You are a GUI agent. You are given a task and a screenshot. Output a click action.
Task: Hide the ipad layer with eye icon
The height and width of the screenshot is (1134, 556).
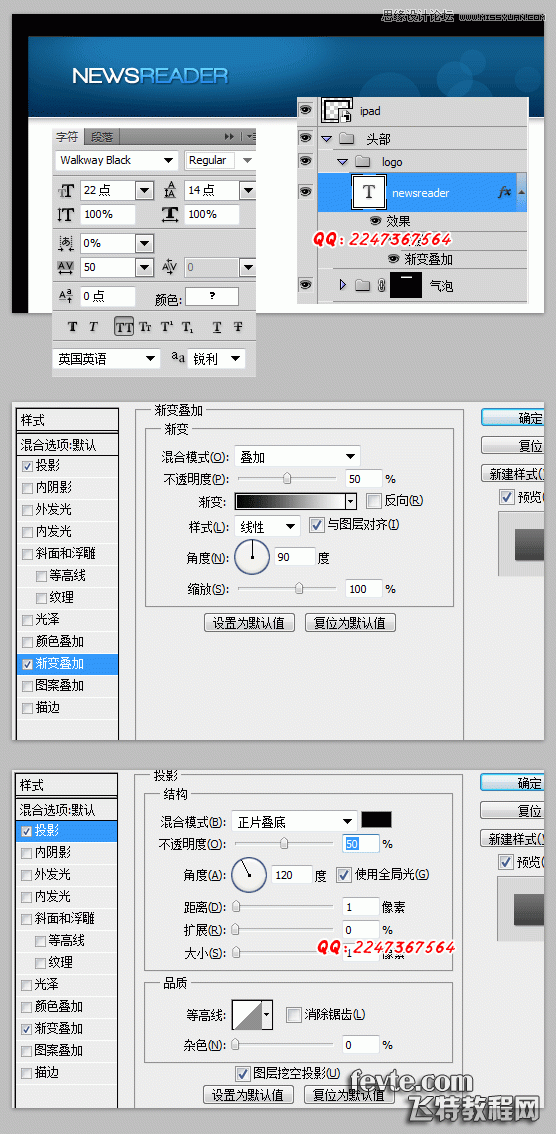(x=307, y=110)
